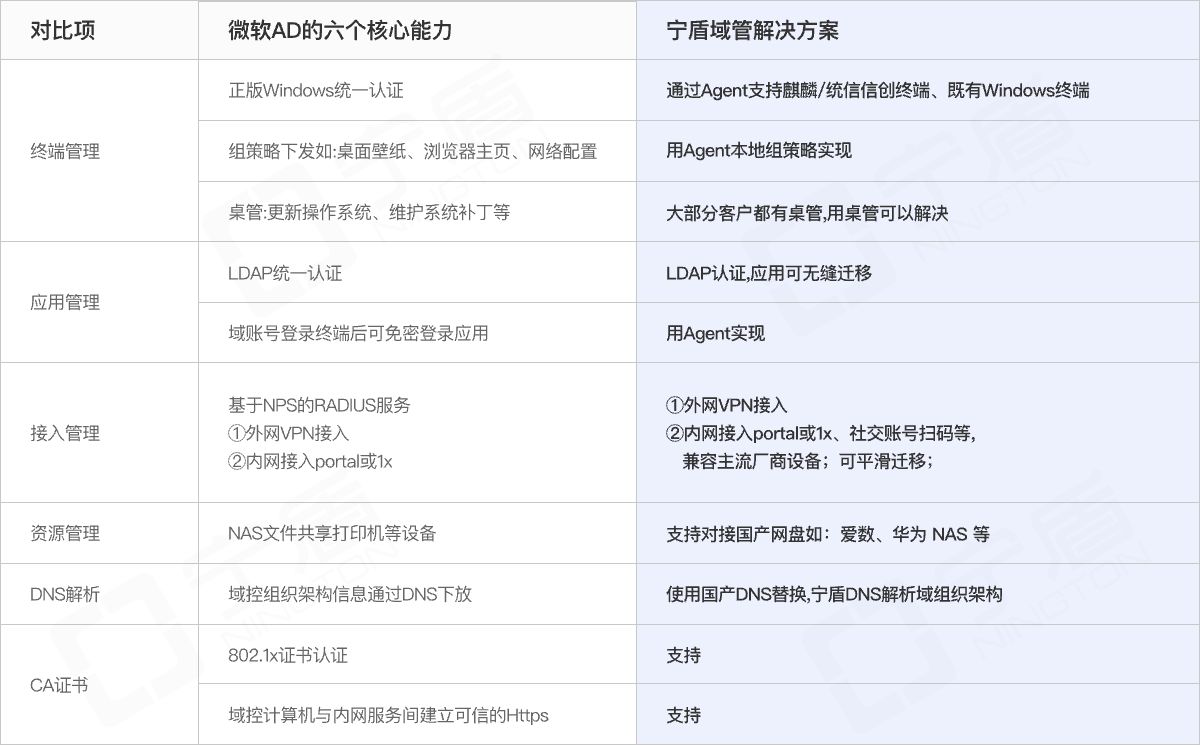Click '支持对接国产网盘如:爱数、华为 NAS 等'
1200x745 pixels.
point(828,534)
